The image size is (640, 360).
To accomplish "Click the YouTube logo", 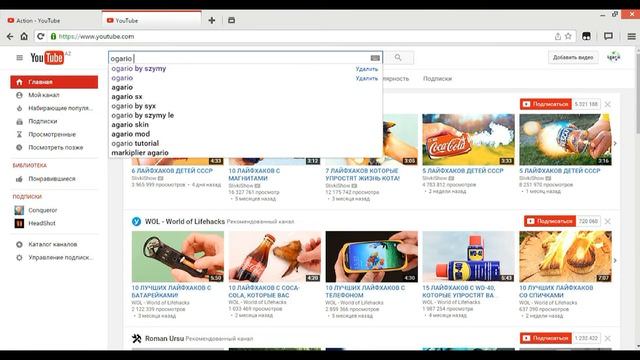I will [x=47, y=58].
